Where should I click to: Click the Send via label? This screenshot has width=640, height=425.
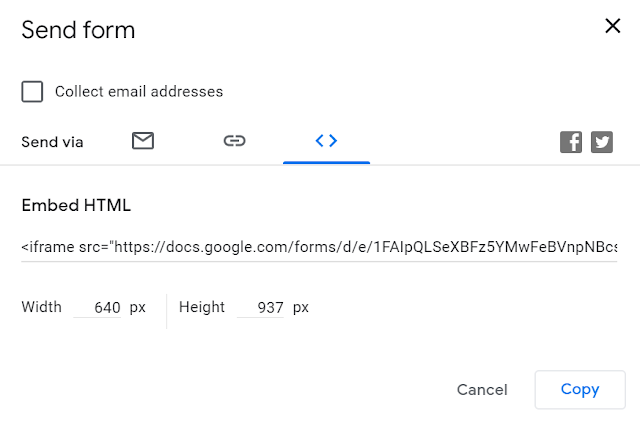[x=52, y=142]
